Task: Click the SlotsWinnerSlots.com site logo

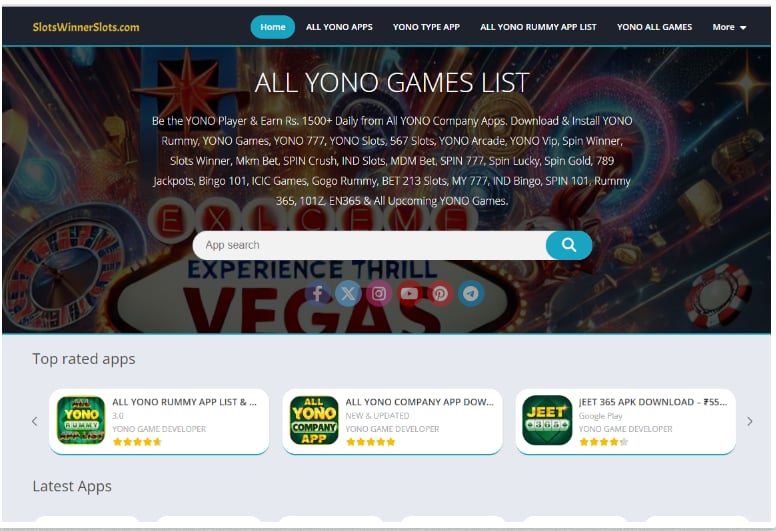Action: (86, 27)
